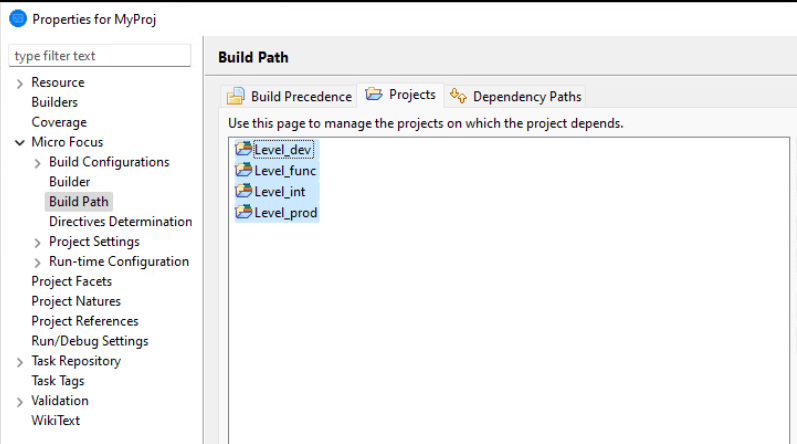Image resolution: width=797 pixels, height=444 pixels.
Task: Click the Level_func project icon
Action: coord(243,170)
